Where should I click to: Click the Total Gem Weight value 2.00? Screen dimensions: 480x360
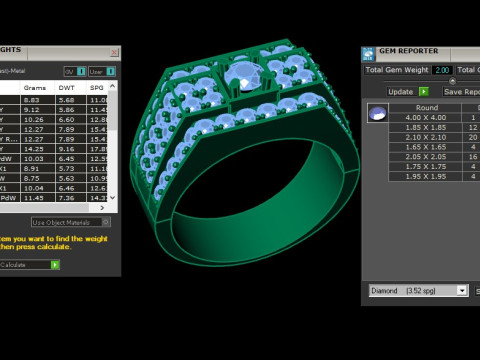(x=442, y=70)
